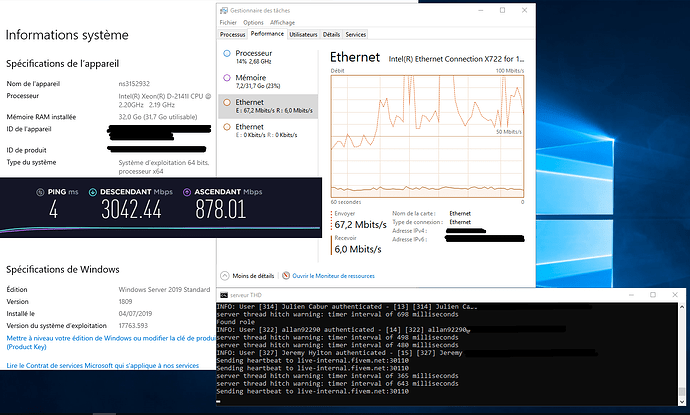Open the Options menu in Task Manager

[253, 22]
